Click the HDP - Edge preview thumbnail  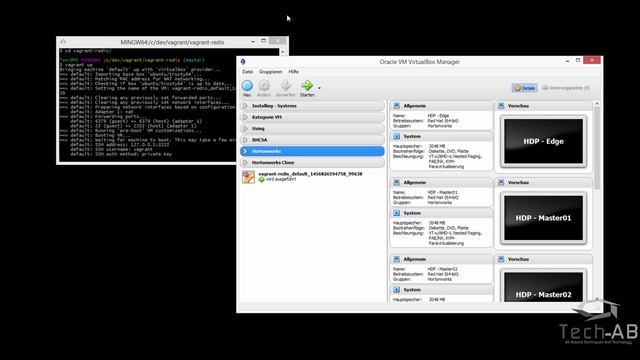click(543, 141)
